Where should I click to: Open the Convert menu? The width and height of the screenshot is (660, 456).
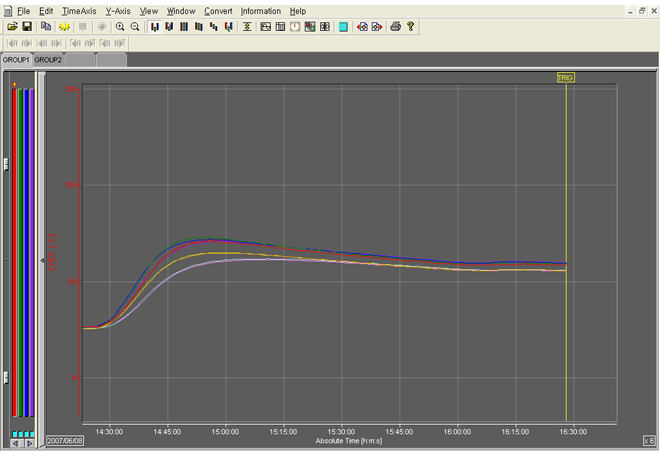(218, 11)
